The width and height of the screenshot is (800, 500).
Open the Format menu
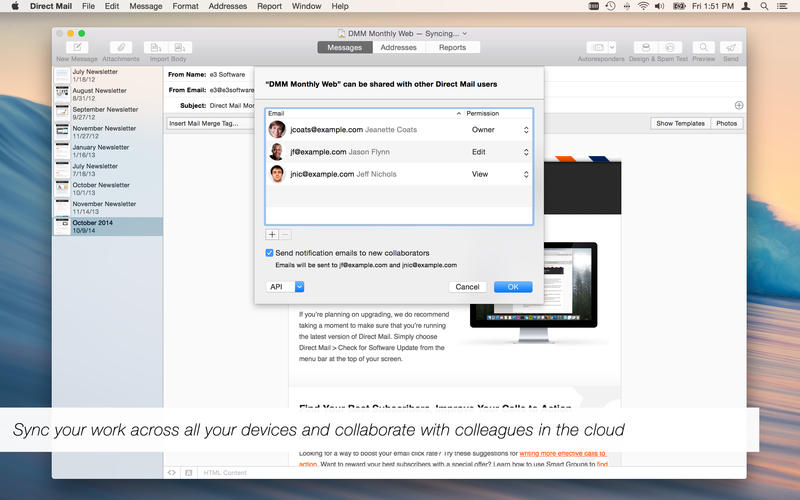click(x=185, y=6)
